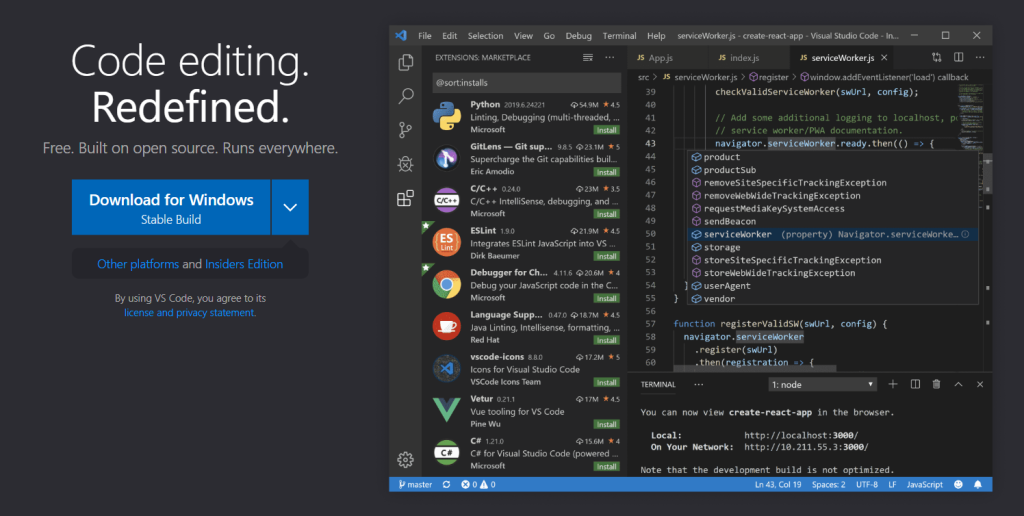Open extensions panel more actions ellipsis
The image size is (1024, 516).
coord(609,57)
